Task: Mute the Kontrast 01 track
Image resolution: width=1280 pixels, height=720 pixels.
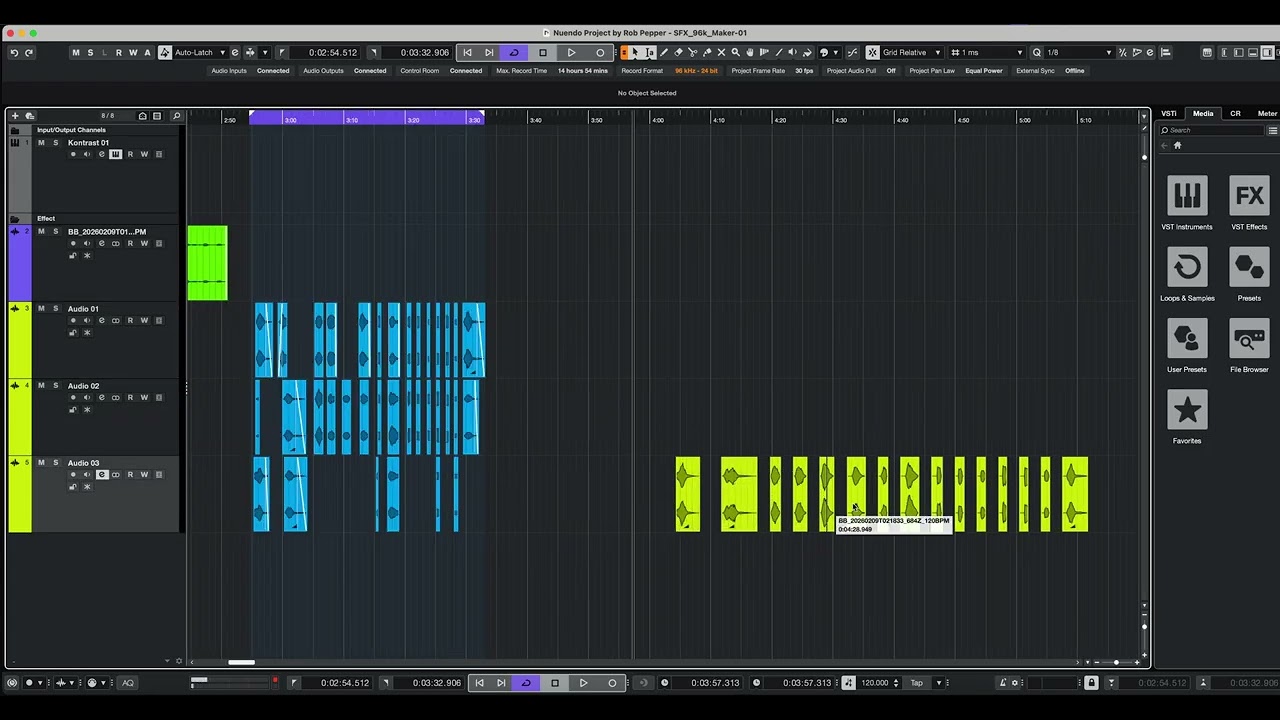Action: coord(41,143)
